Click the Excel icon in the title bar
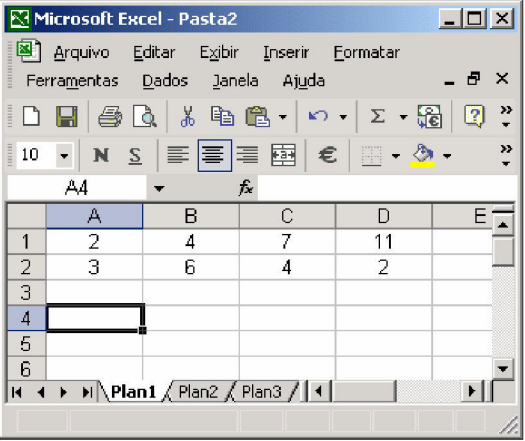525x441 pixels. [x=20, y=19]
